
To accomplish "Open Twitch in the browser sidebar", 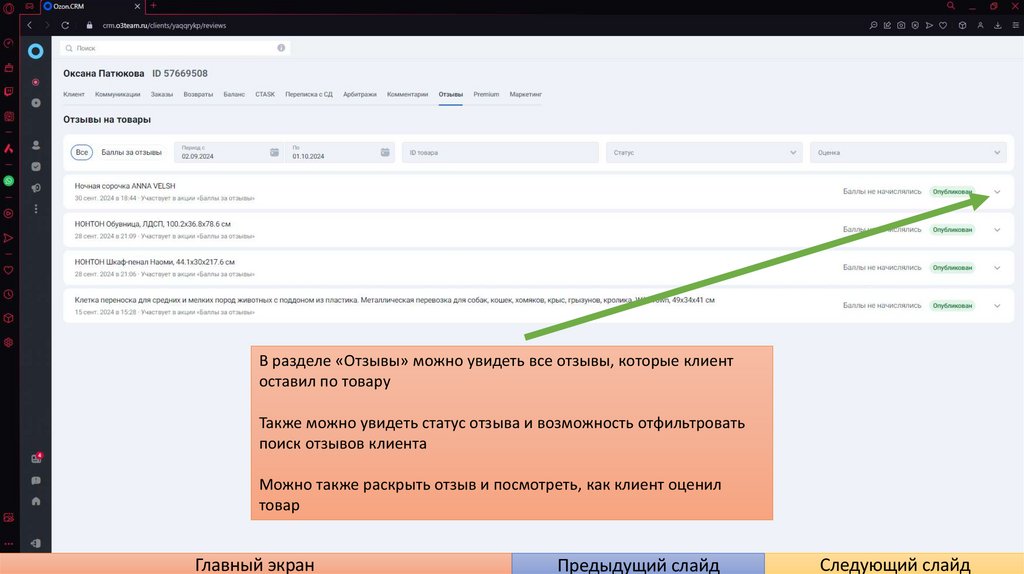I will (8, 92).
